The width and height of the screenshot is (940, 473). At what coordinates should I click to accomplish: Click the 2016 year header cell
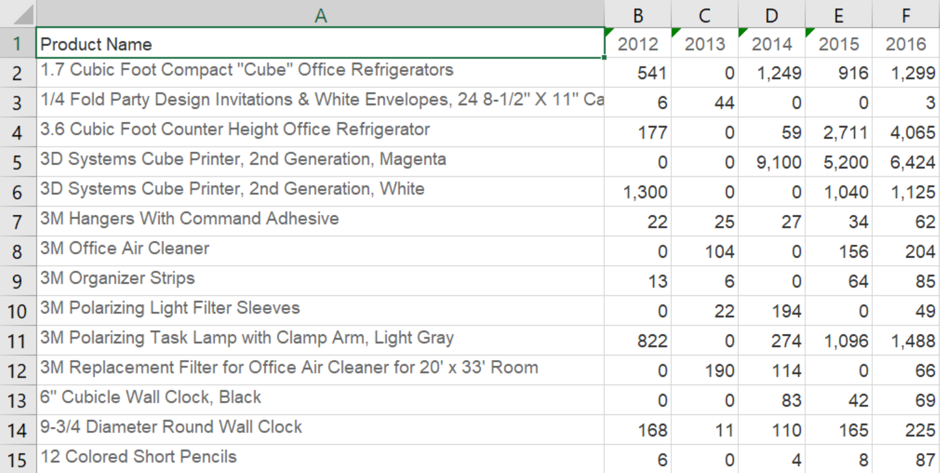point(905,44)
